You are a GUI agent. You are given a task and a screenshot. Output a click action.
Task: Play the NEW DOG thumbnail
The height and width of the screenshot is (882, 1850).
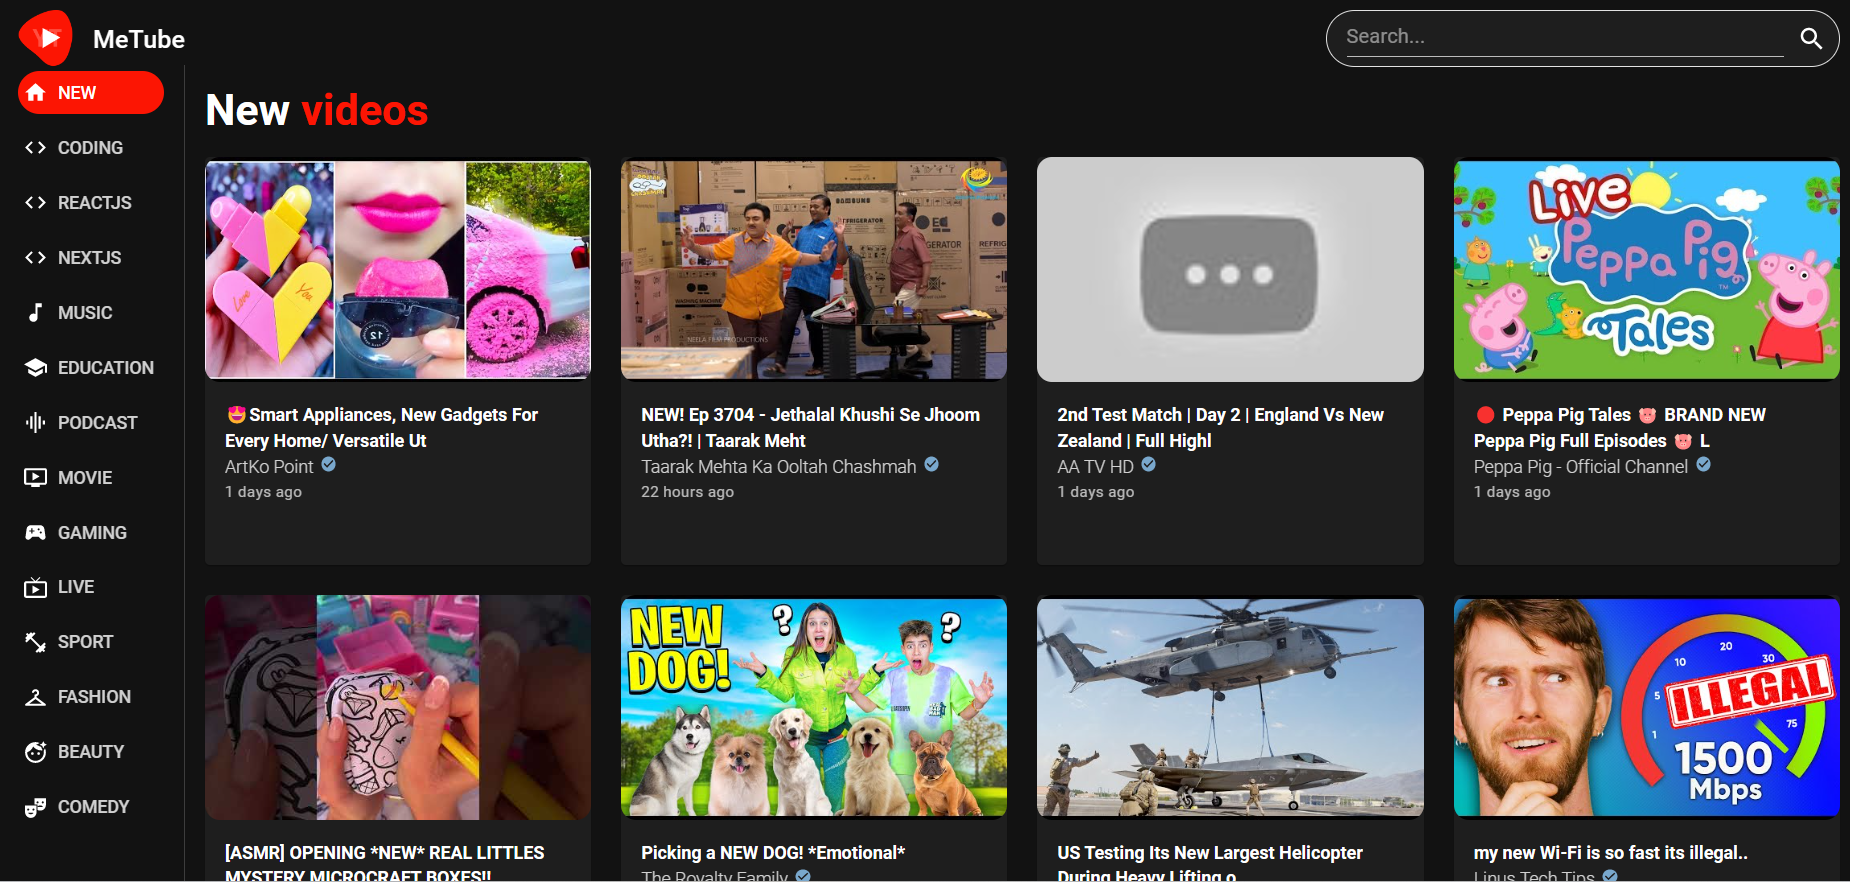(814, 708)
